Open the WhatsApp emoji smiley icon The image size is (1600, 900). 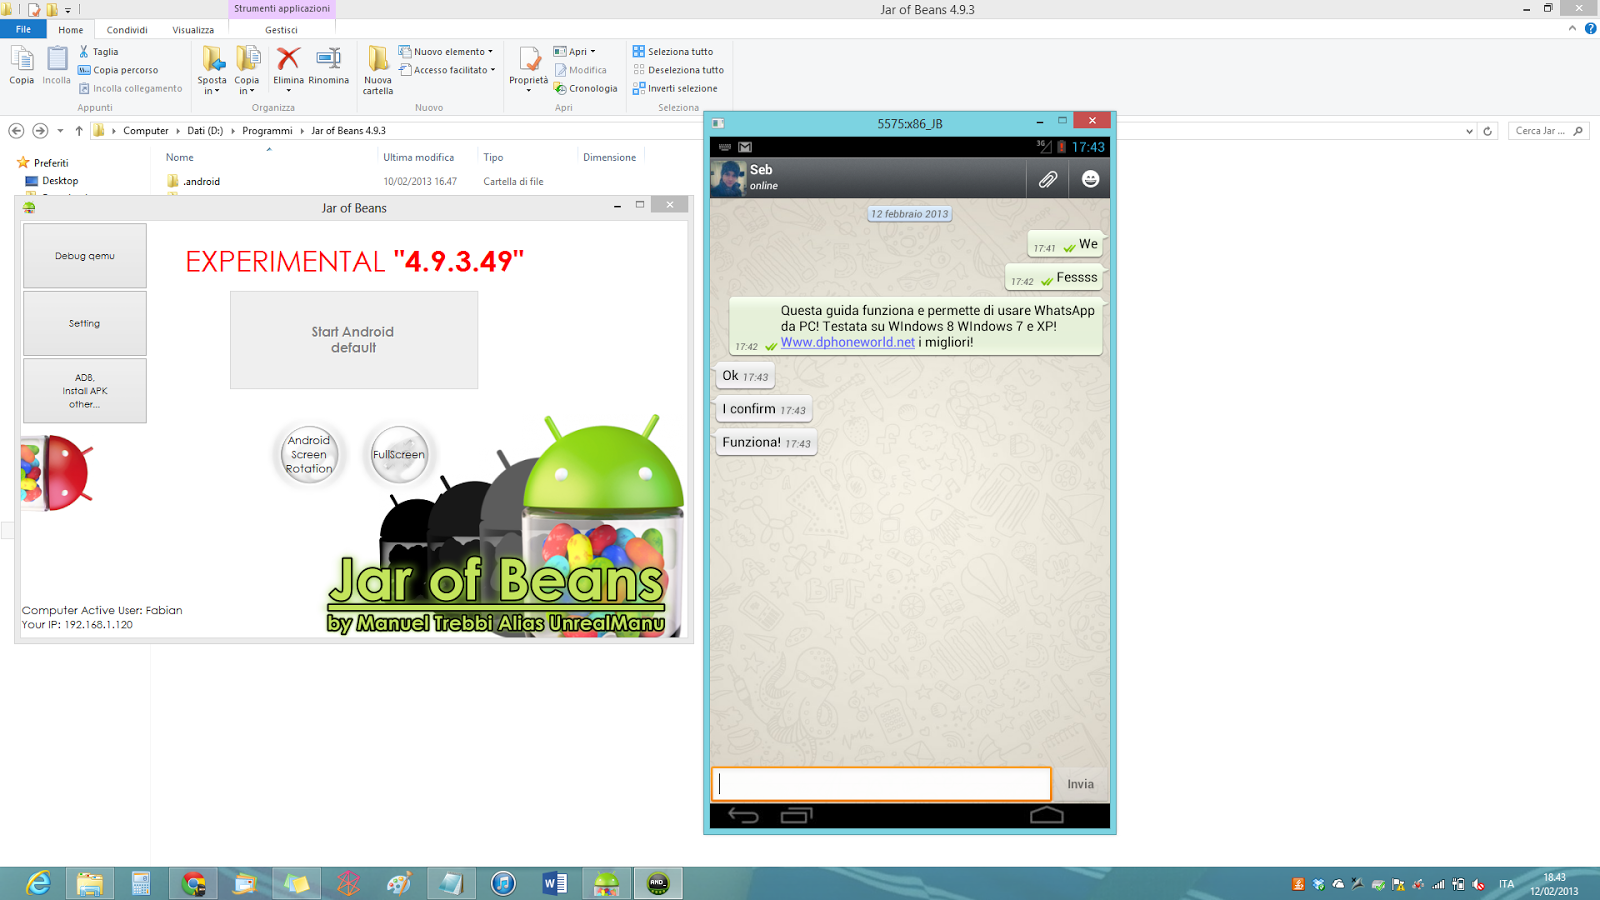[1090, 179]
